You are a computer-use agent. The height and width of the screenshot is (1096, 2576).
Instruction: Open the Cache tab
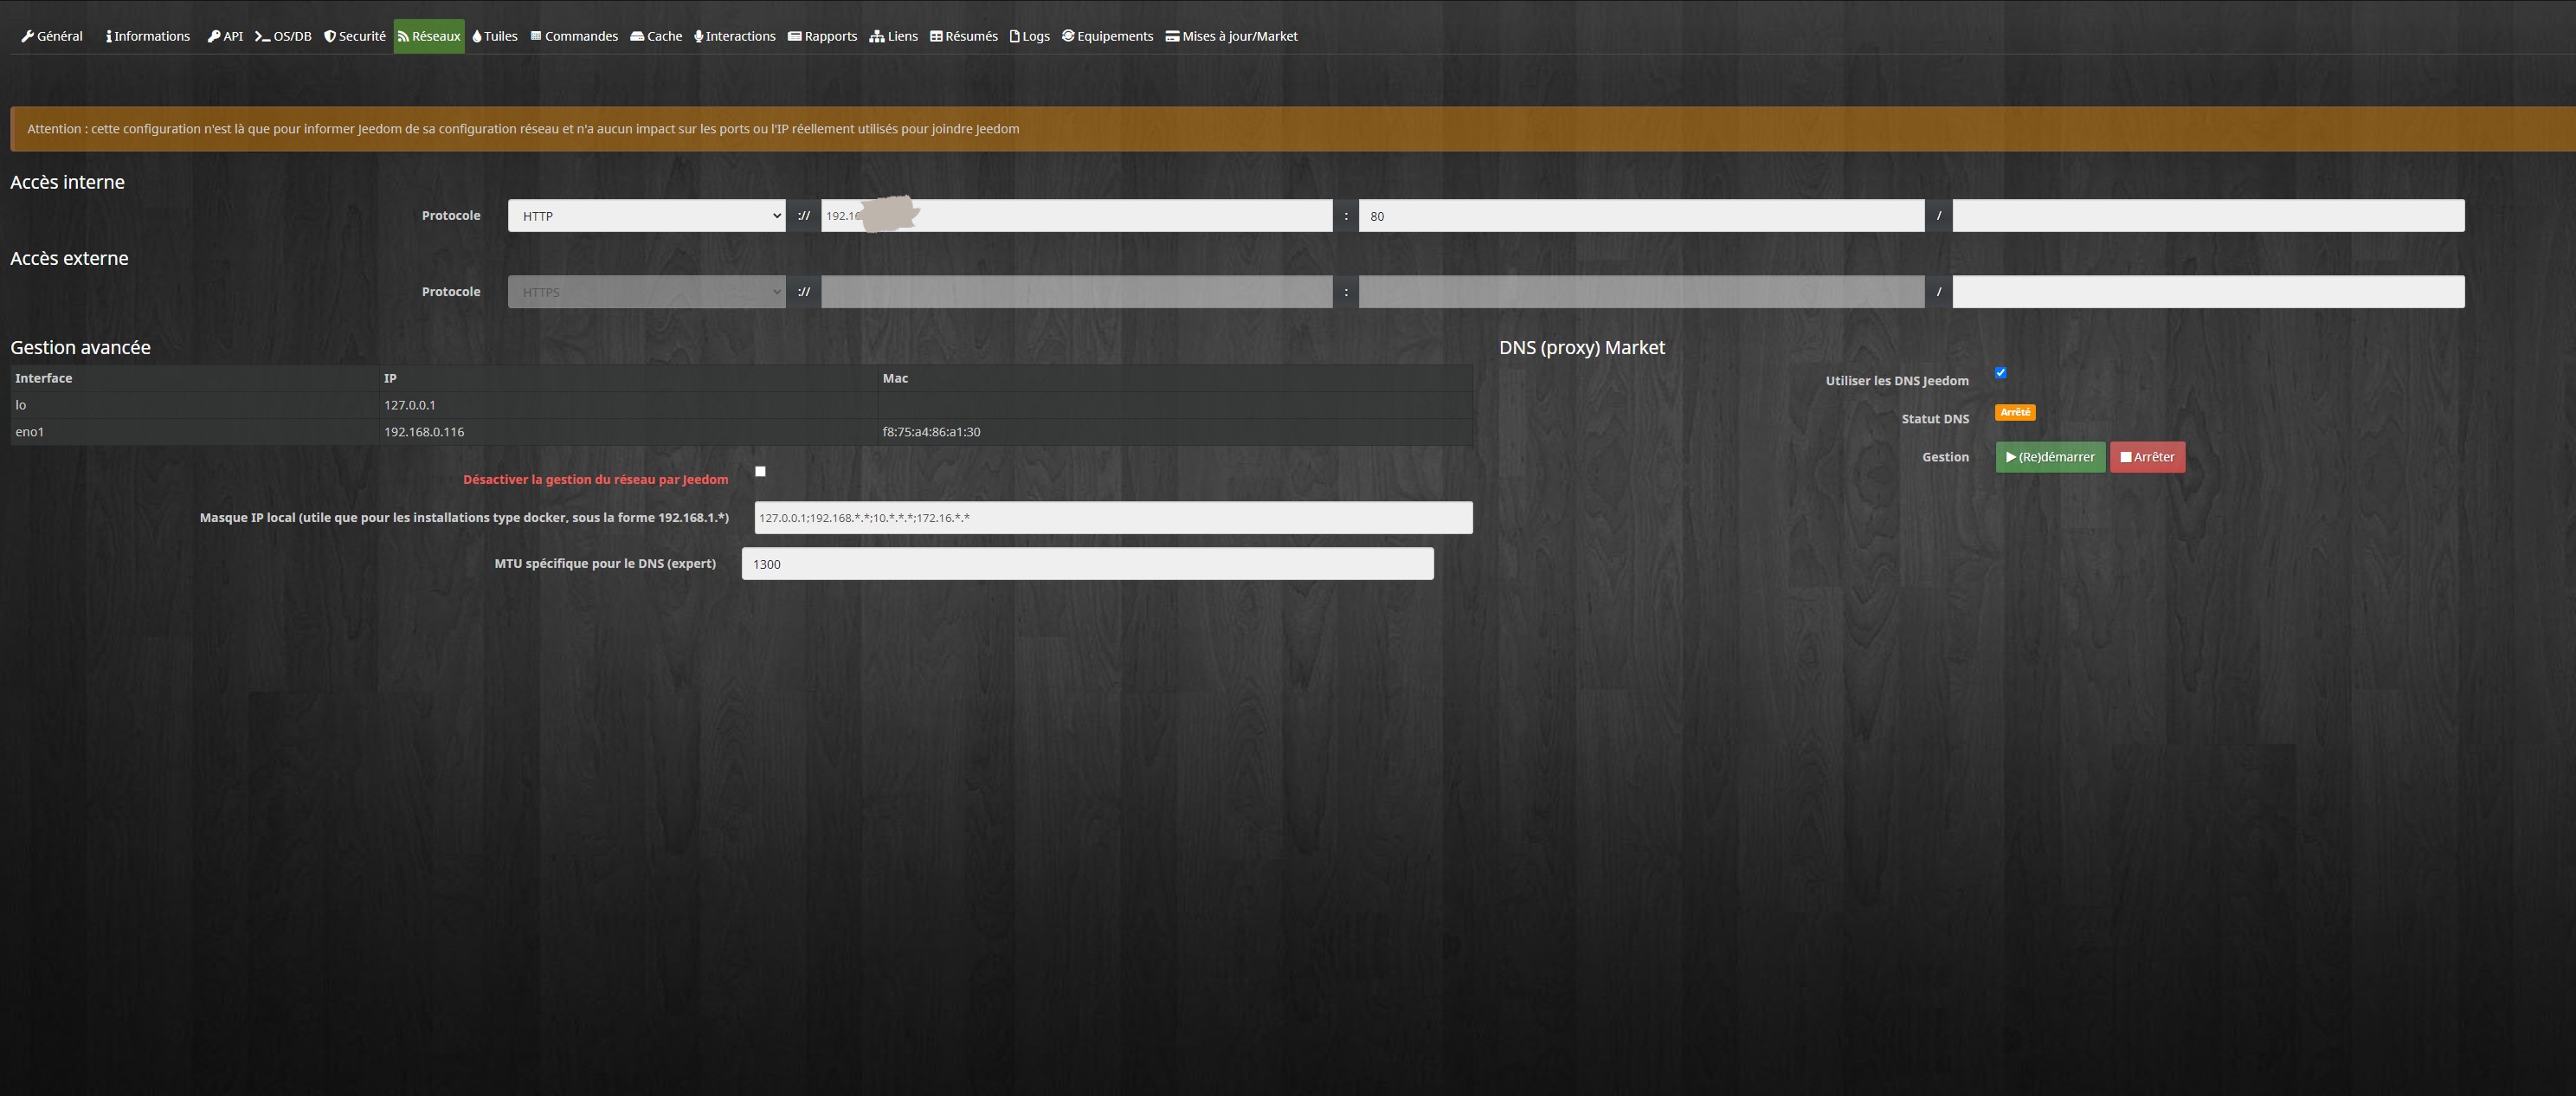[x=657, y=36]
